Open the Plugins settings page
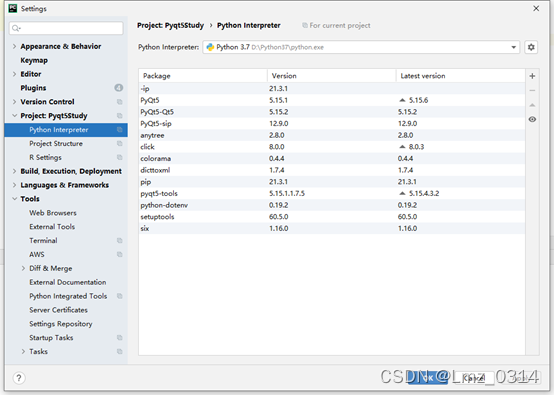 [33, 88]
